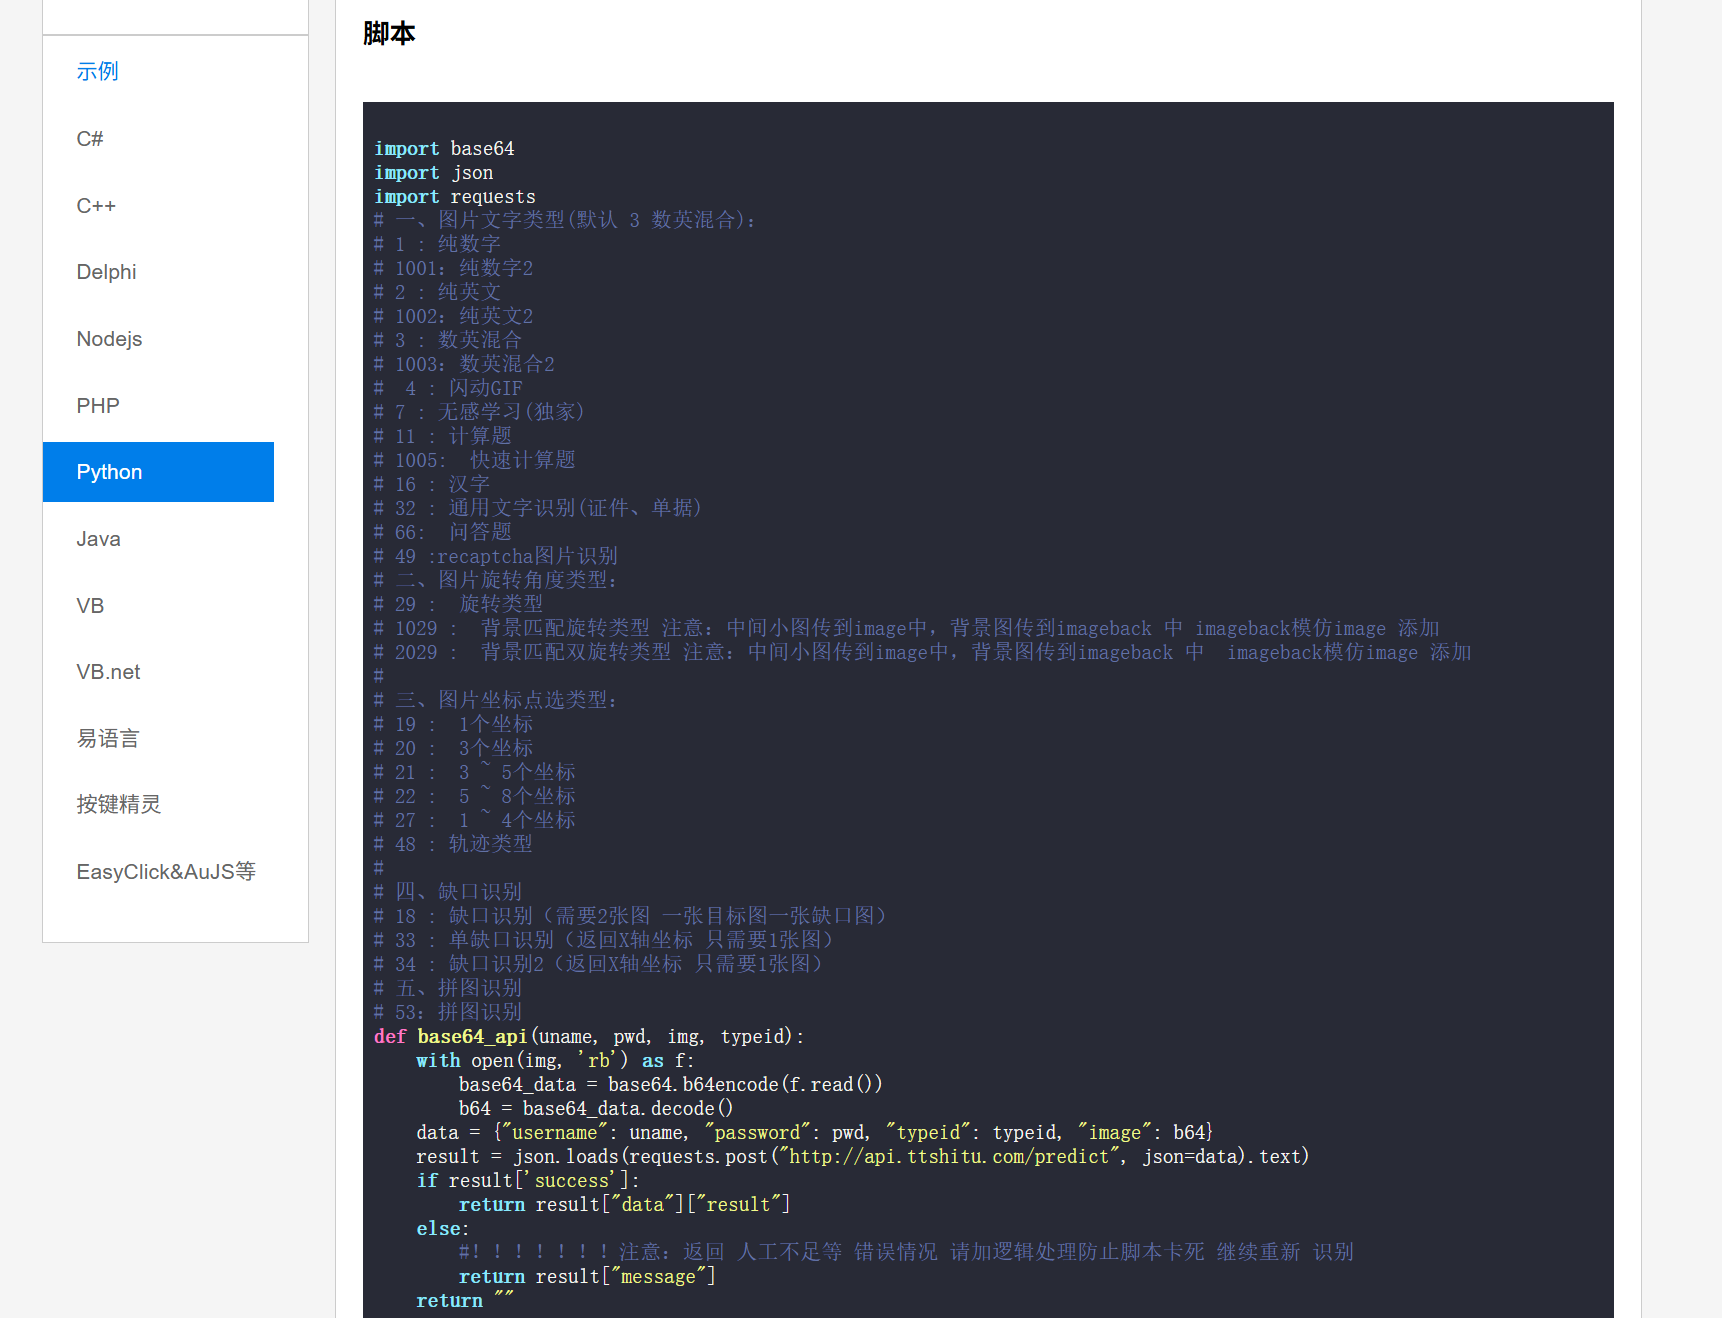Click the 'data = {"username": uname...' line
1722x1318 pixels.
(815, 1132)
